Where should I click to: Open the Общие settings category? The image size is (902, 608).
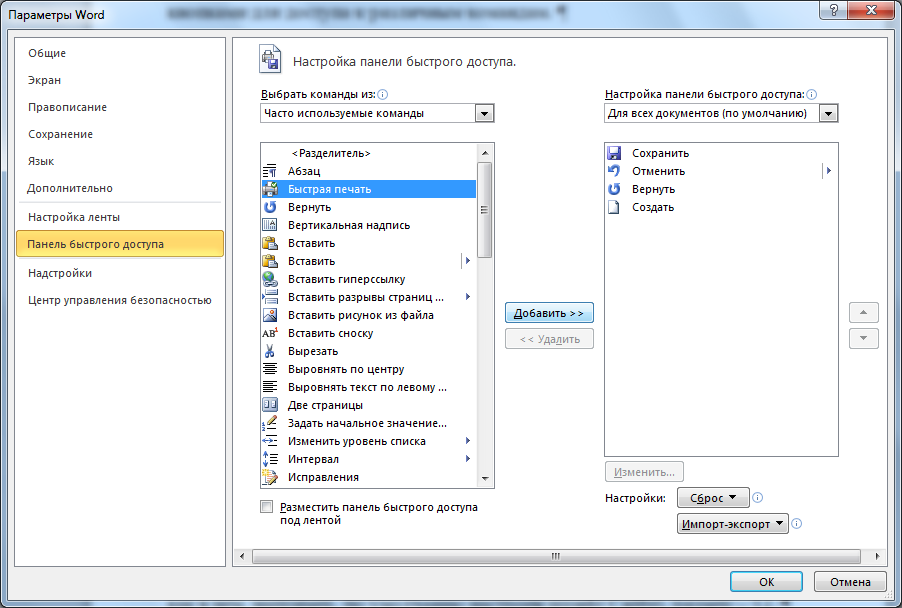pyautogui.click(x=47, y=53)
